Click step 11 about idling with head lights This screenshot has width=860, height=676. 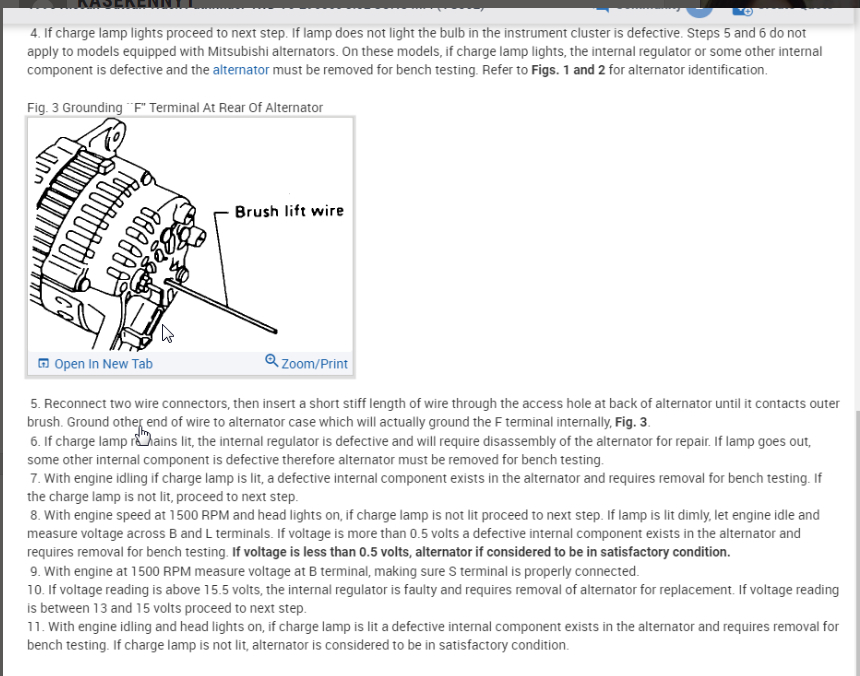pyautogui.click(x=433, y=636)
